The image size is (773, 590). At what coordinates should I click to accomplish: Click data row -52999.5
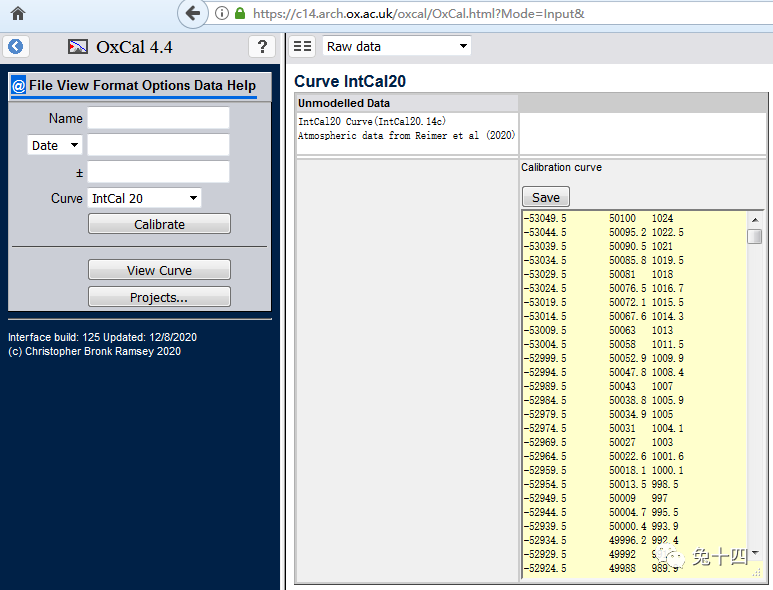click(604, 358)
